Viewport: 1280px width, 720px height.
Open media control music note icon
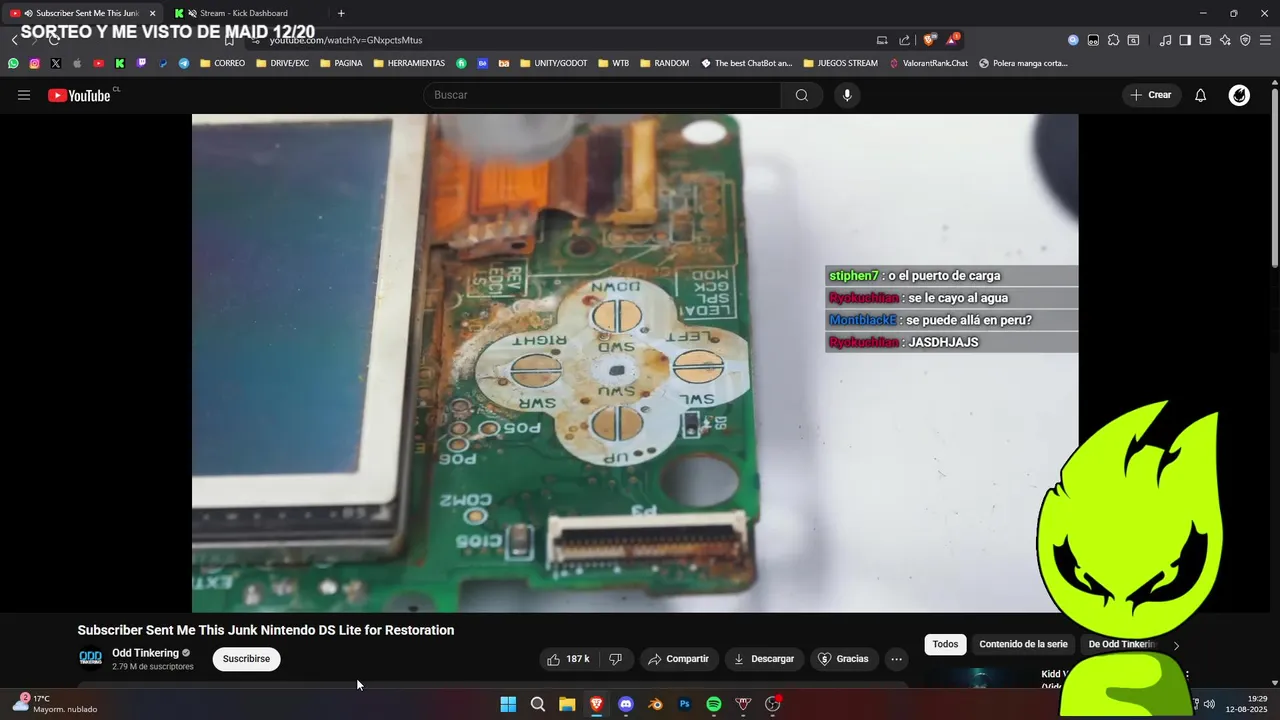click(x=1165, y=40)
